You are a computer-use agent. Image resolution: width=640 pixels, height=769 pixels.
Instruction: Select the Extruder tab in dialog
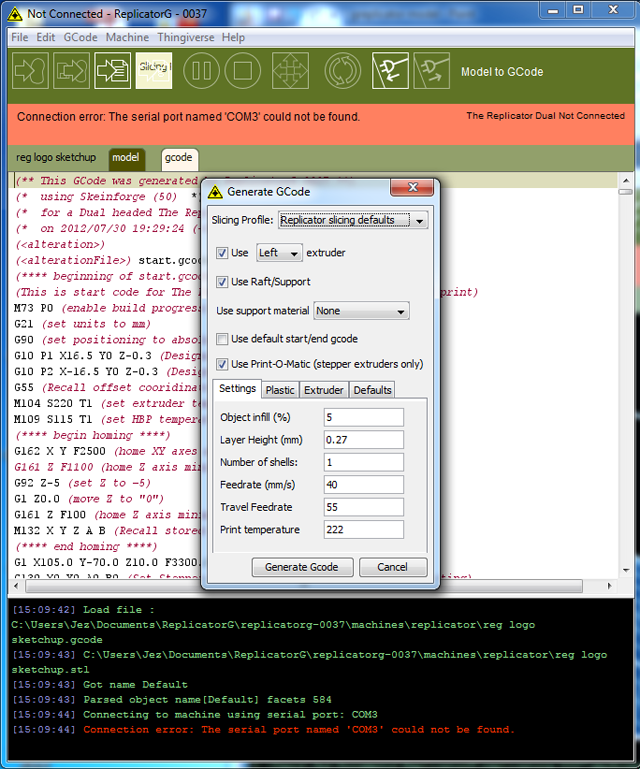(x=324, y=390)
